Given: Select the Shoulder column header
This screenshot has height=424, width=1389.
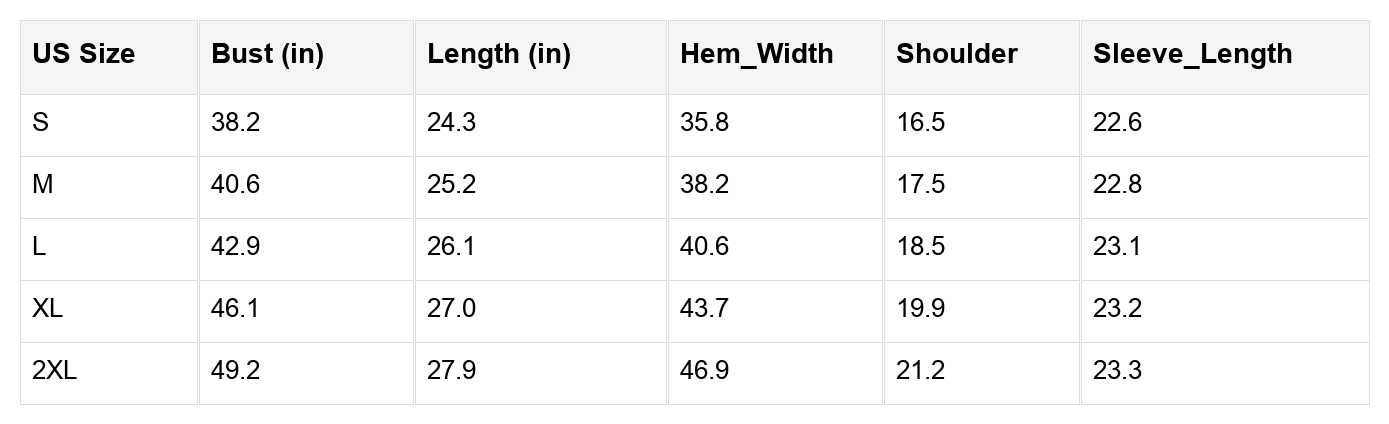Looking at the screenshot, I should click(956, 54).
